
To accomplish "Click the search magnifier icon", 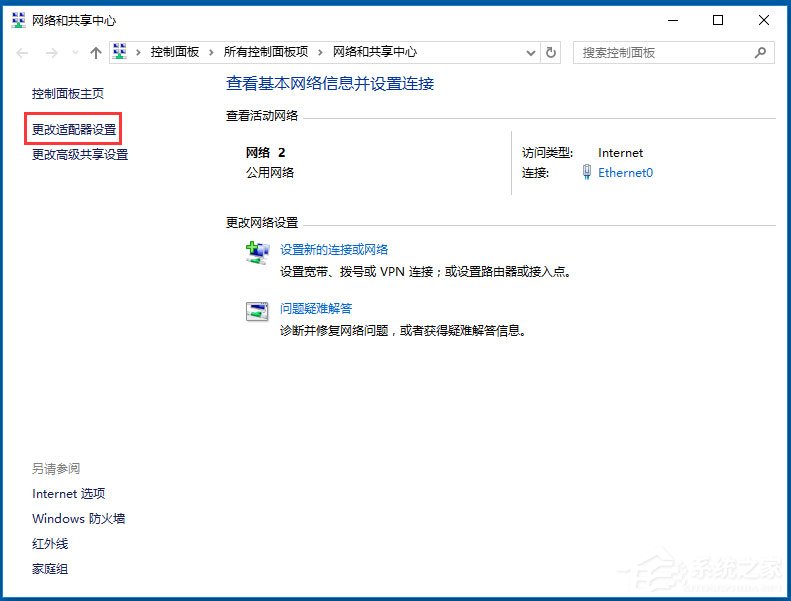I will click(762, 52).
